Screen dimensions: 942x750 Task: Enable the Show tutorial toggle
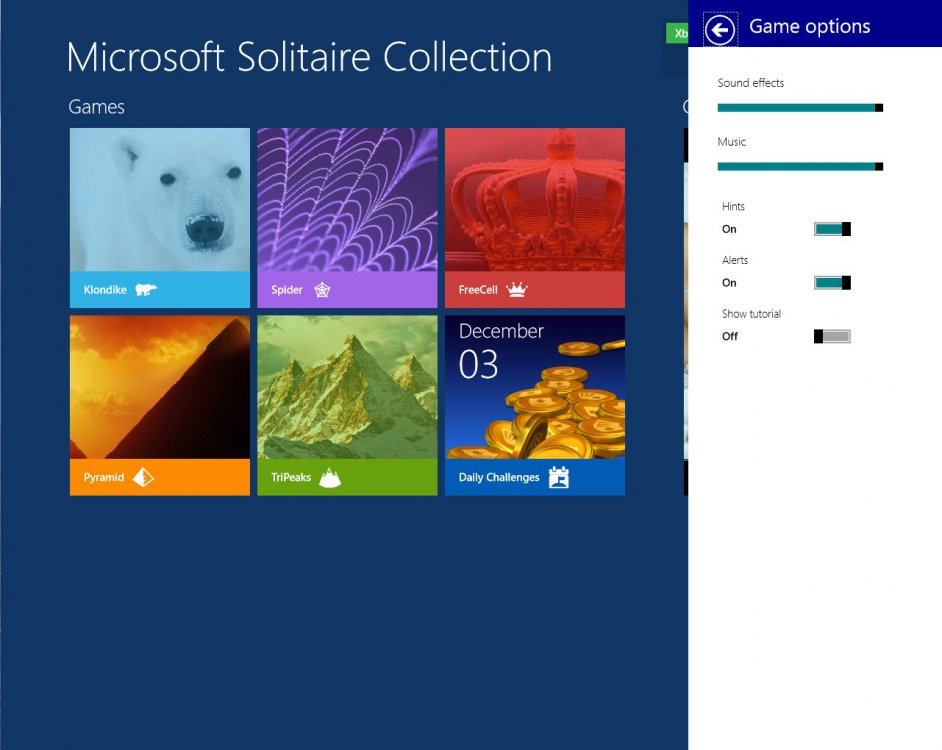832,336
